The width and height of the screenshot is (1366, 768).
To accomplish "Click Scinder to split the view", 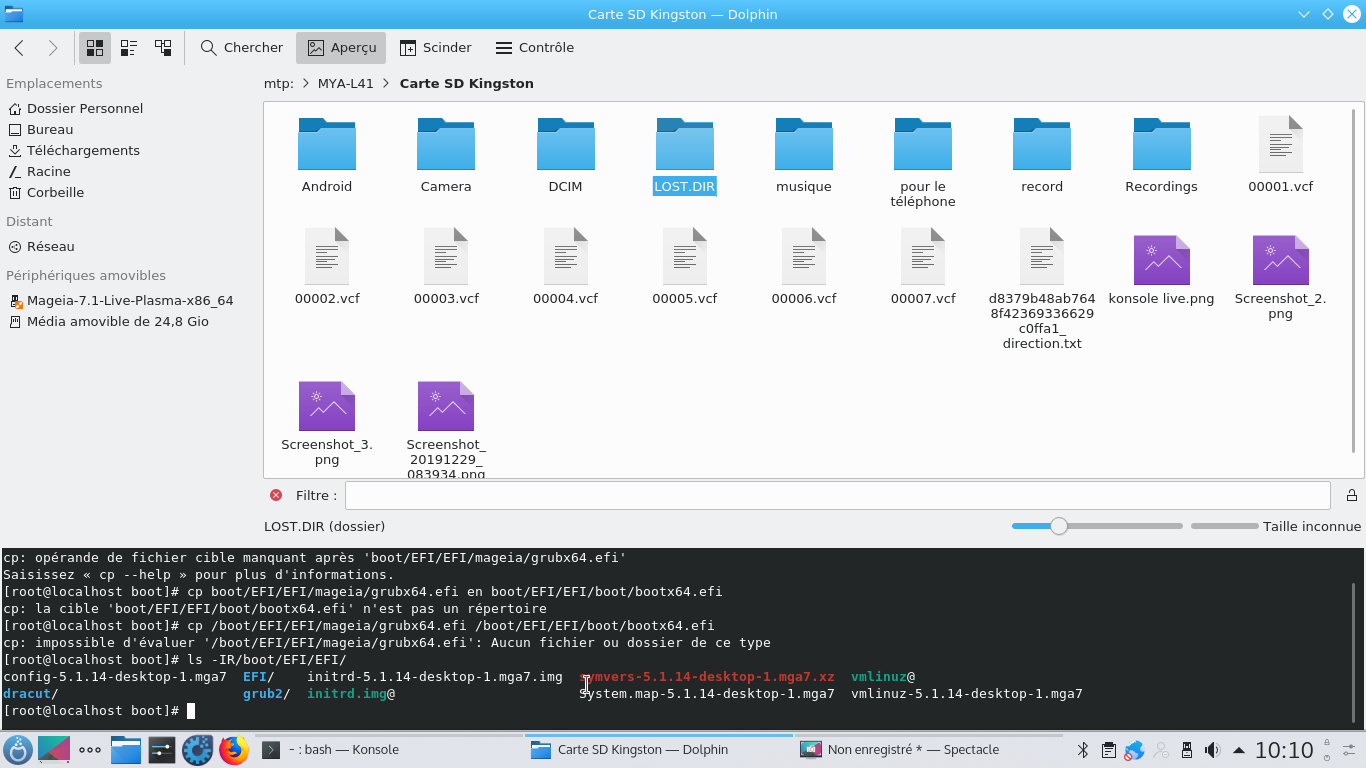I will 435,47.
